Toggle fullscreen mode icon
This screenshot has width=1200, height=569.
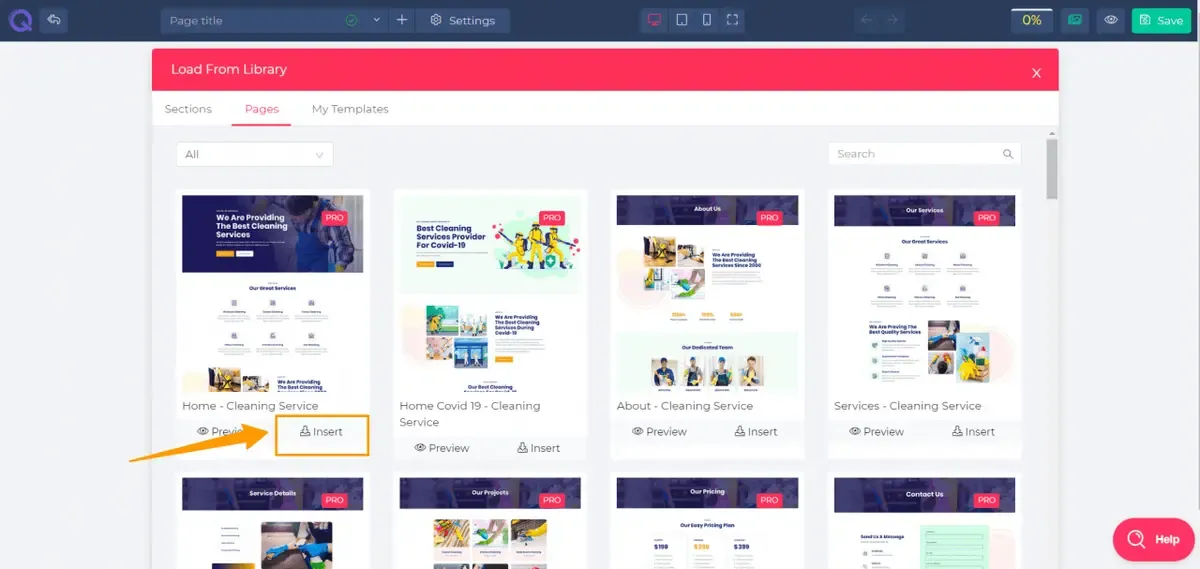[x=733, y=20]
